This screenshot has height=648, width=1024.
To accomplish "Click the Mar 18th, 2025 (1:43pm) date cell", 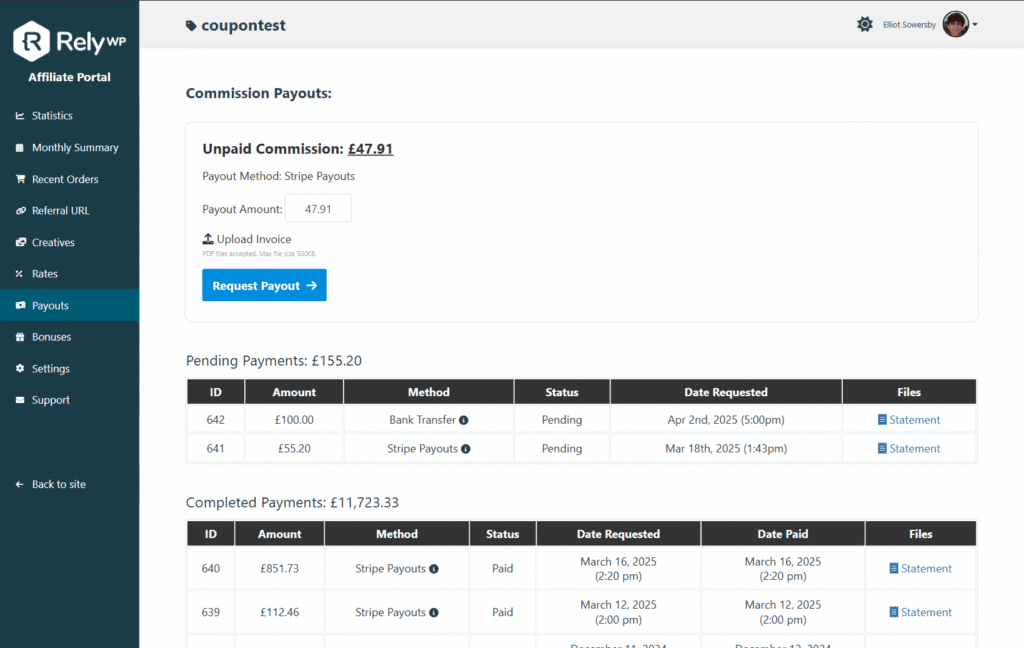I will 726,449.
